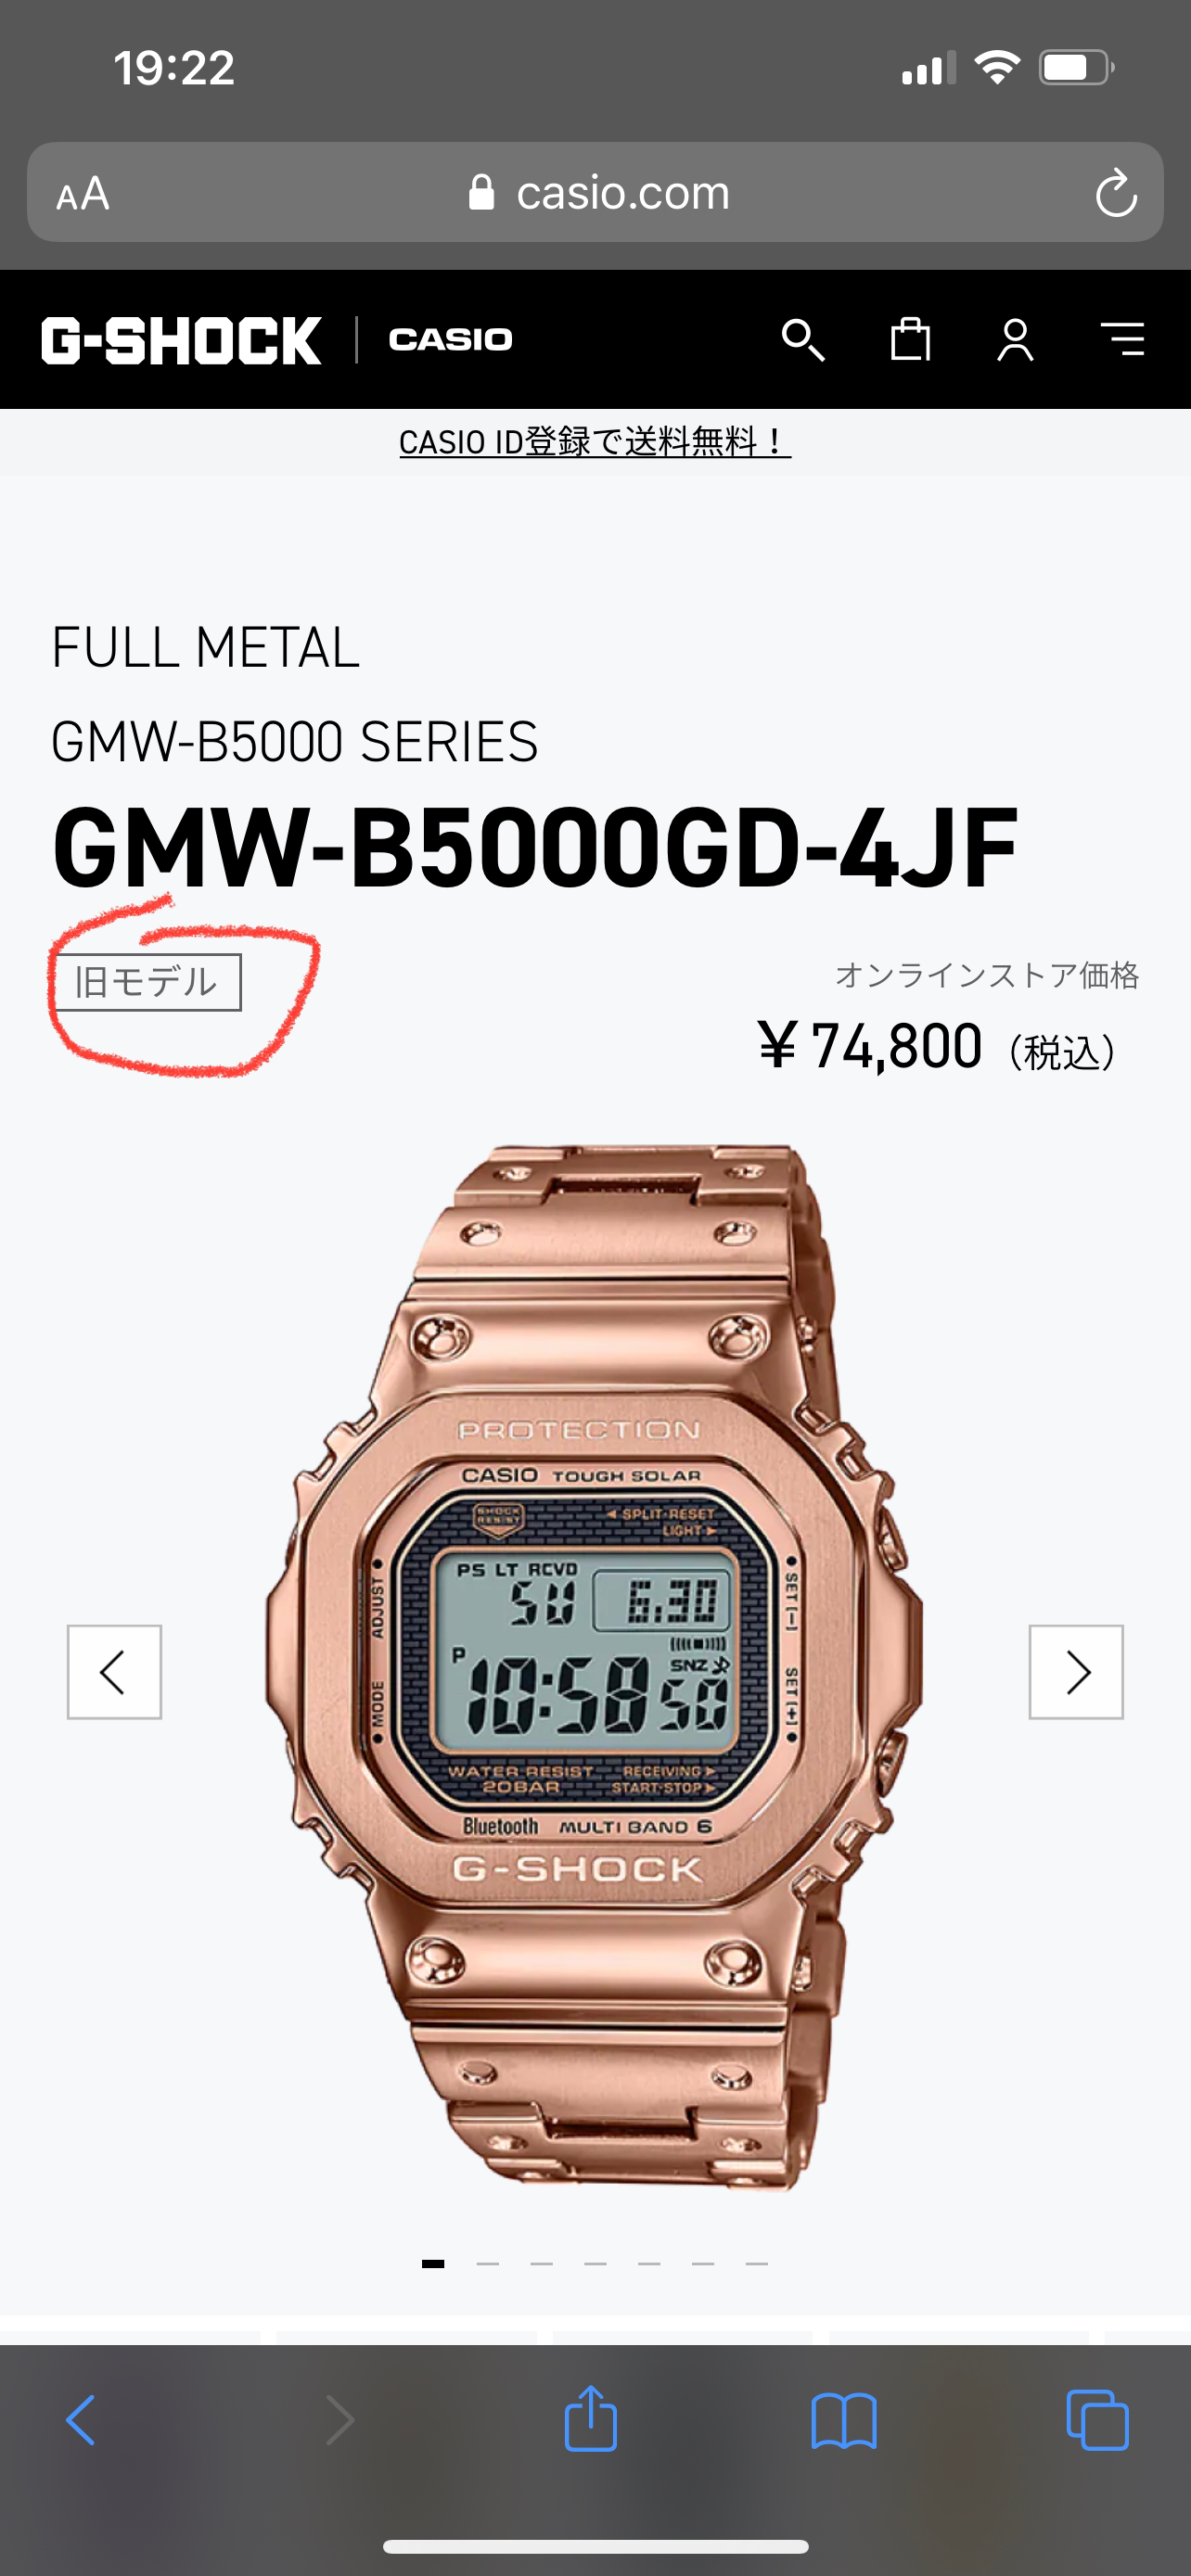The width and height of the screenshot is (1191, 2576).
Task: Show the previous watch image
Action: [x=114, y=1672]
